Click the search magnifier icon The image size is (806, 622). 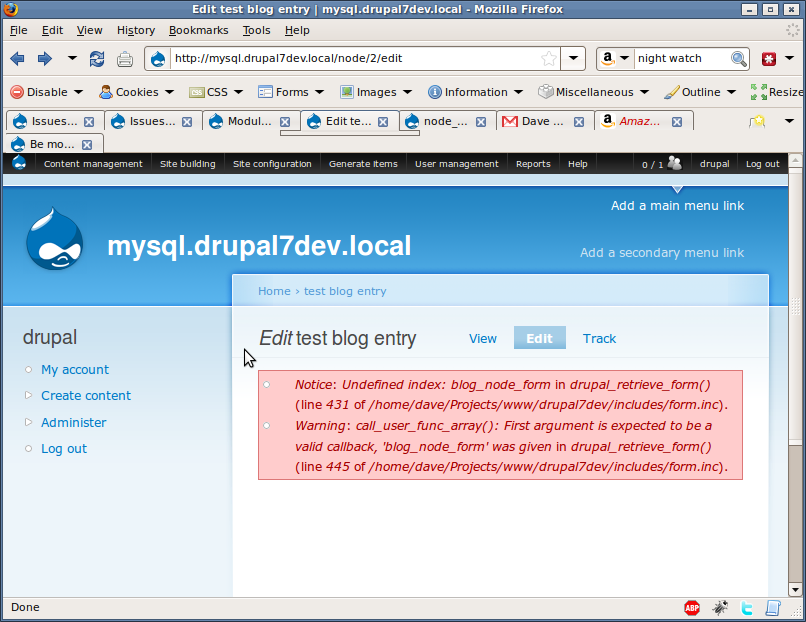point(739,58)
